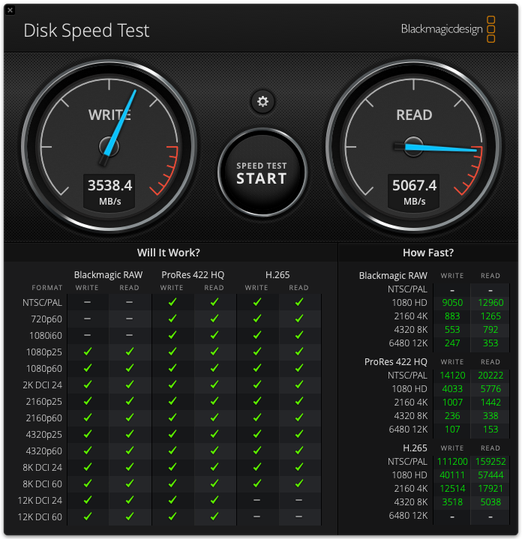This screenshot has height=539, width=522.
Task: Click the 2160p60 format row label
Action: pyautogui.click(x=44, y=418)
